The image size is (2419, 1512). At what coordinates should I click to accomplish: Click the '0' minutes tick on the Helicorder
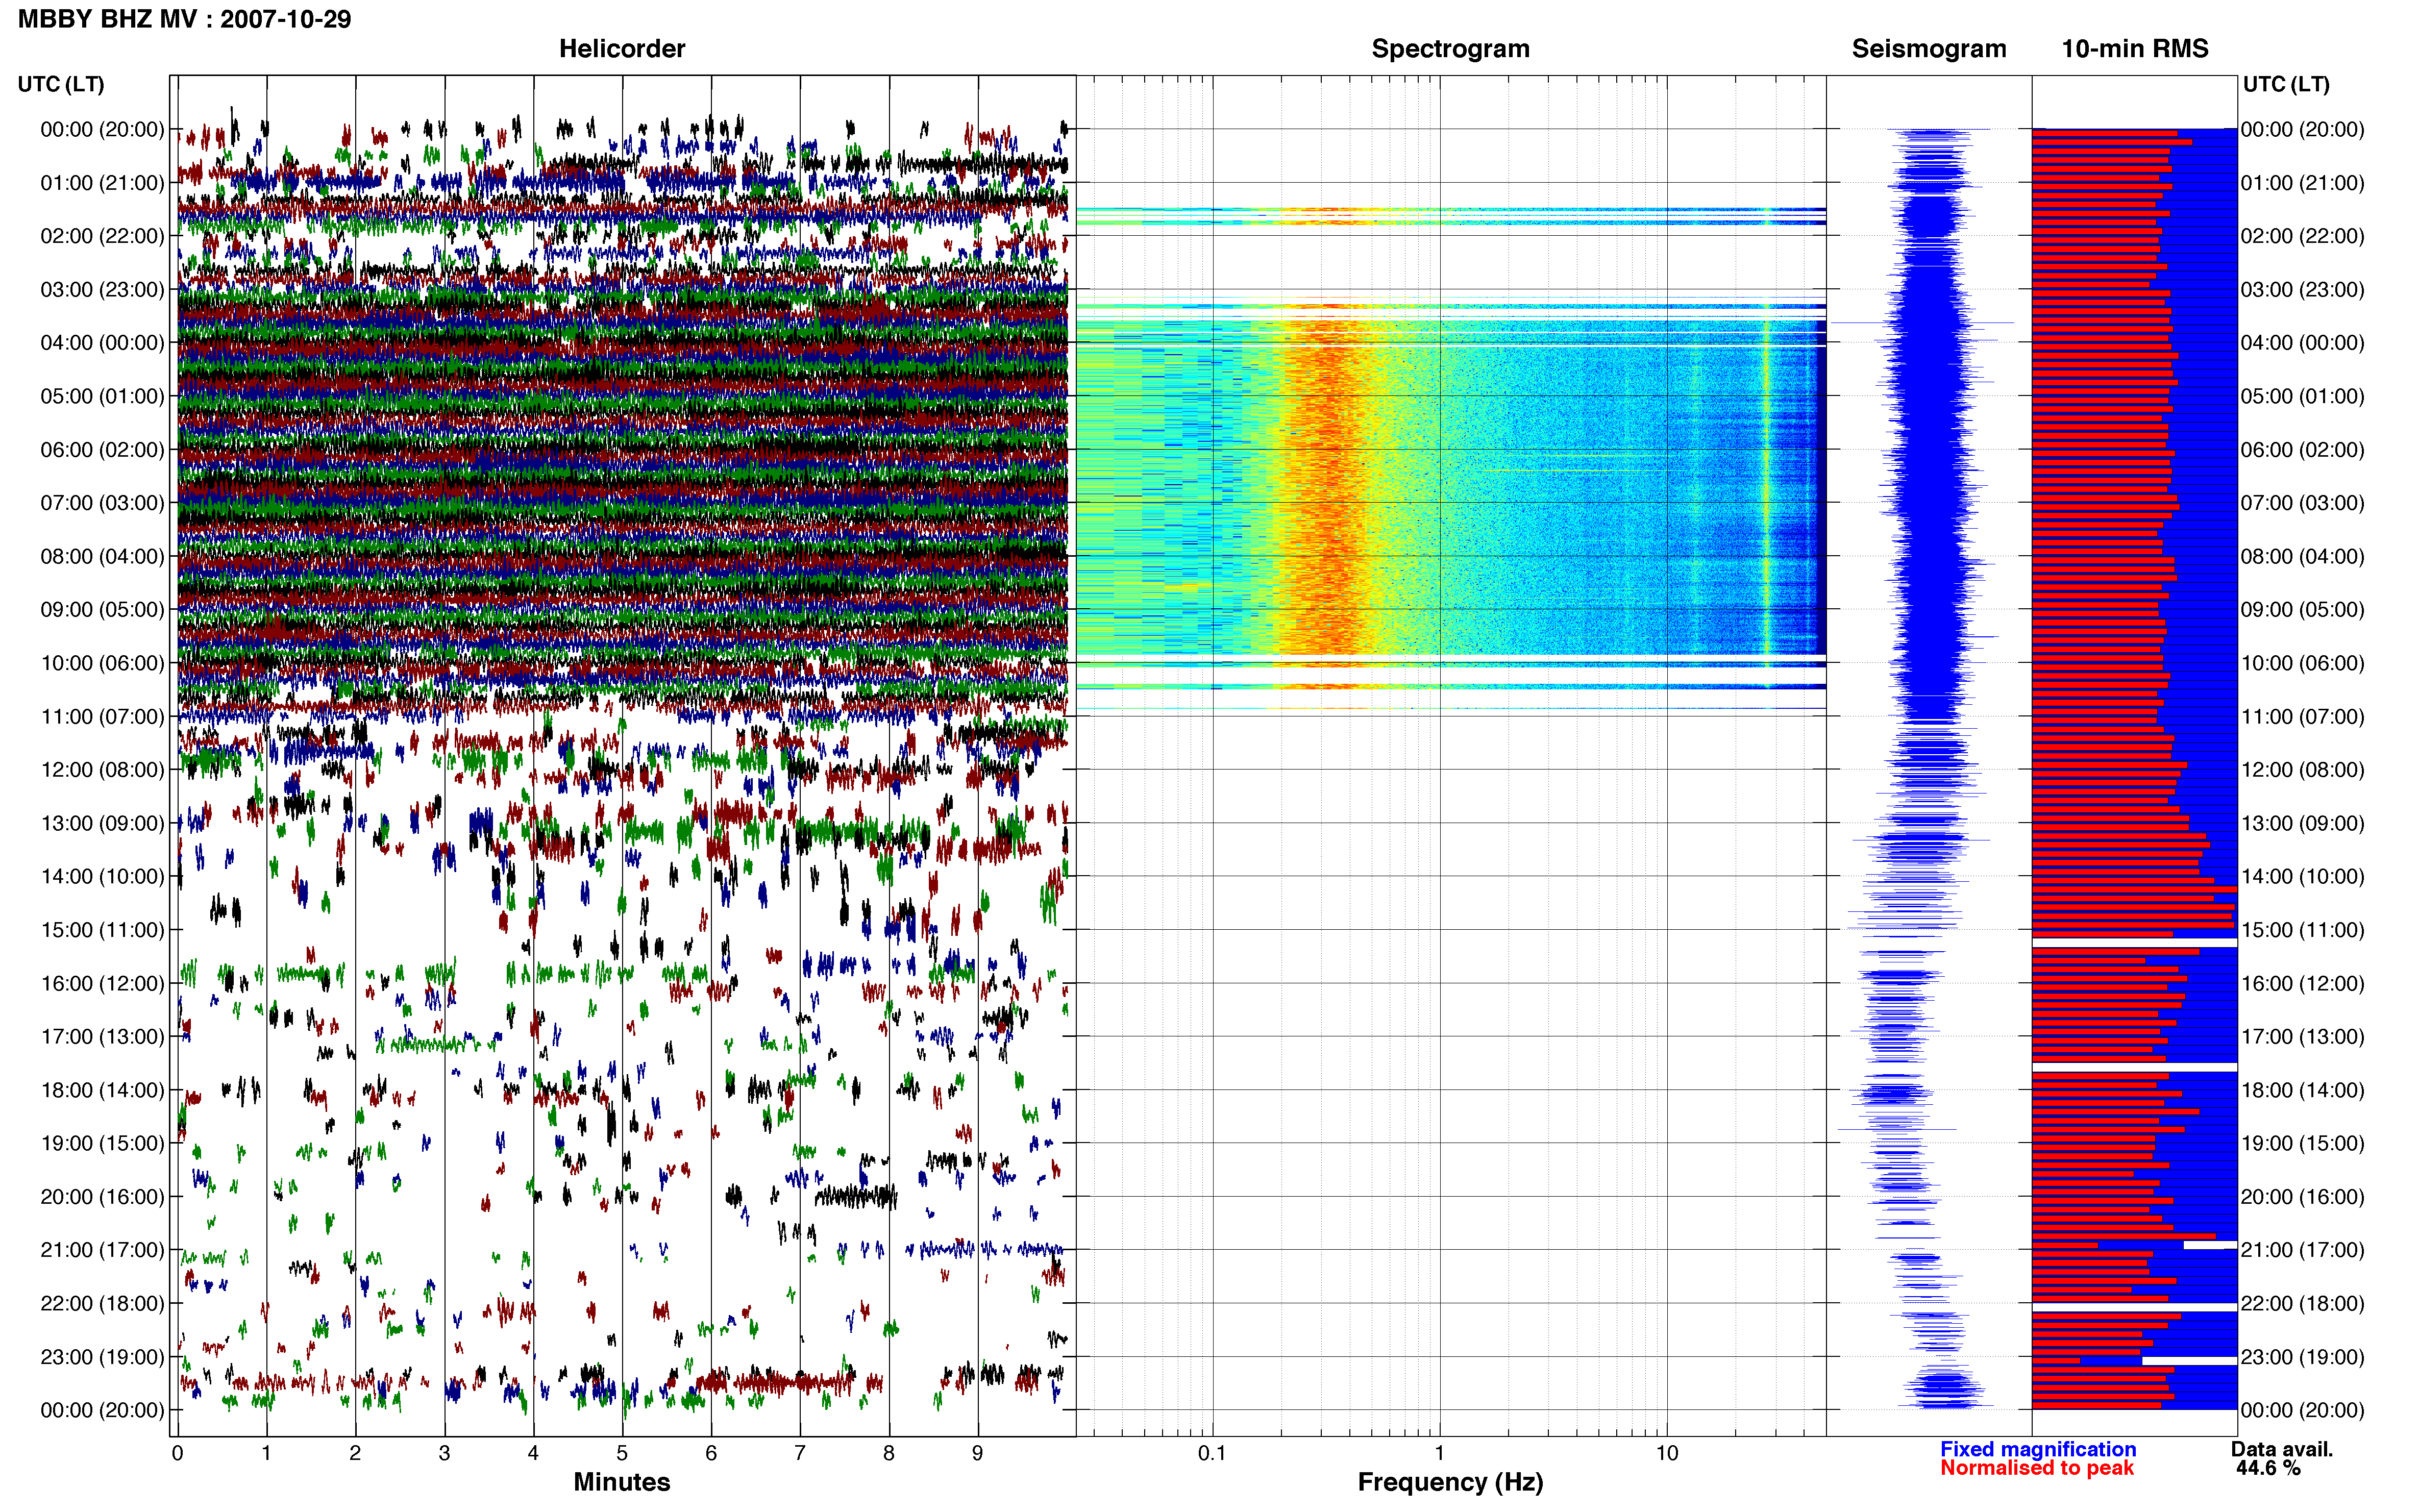click(x=177, y=1453)
